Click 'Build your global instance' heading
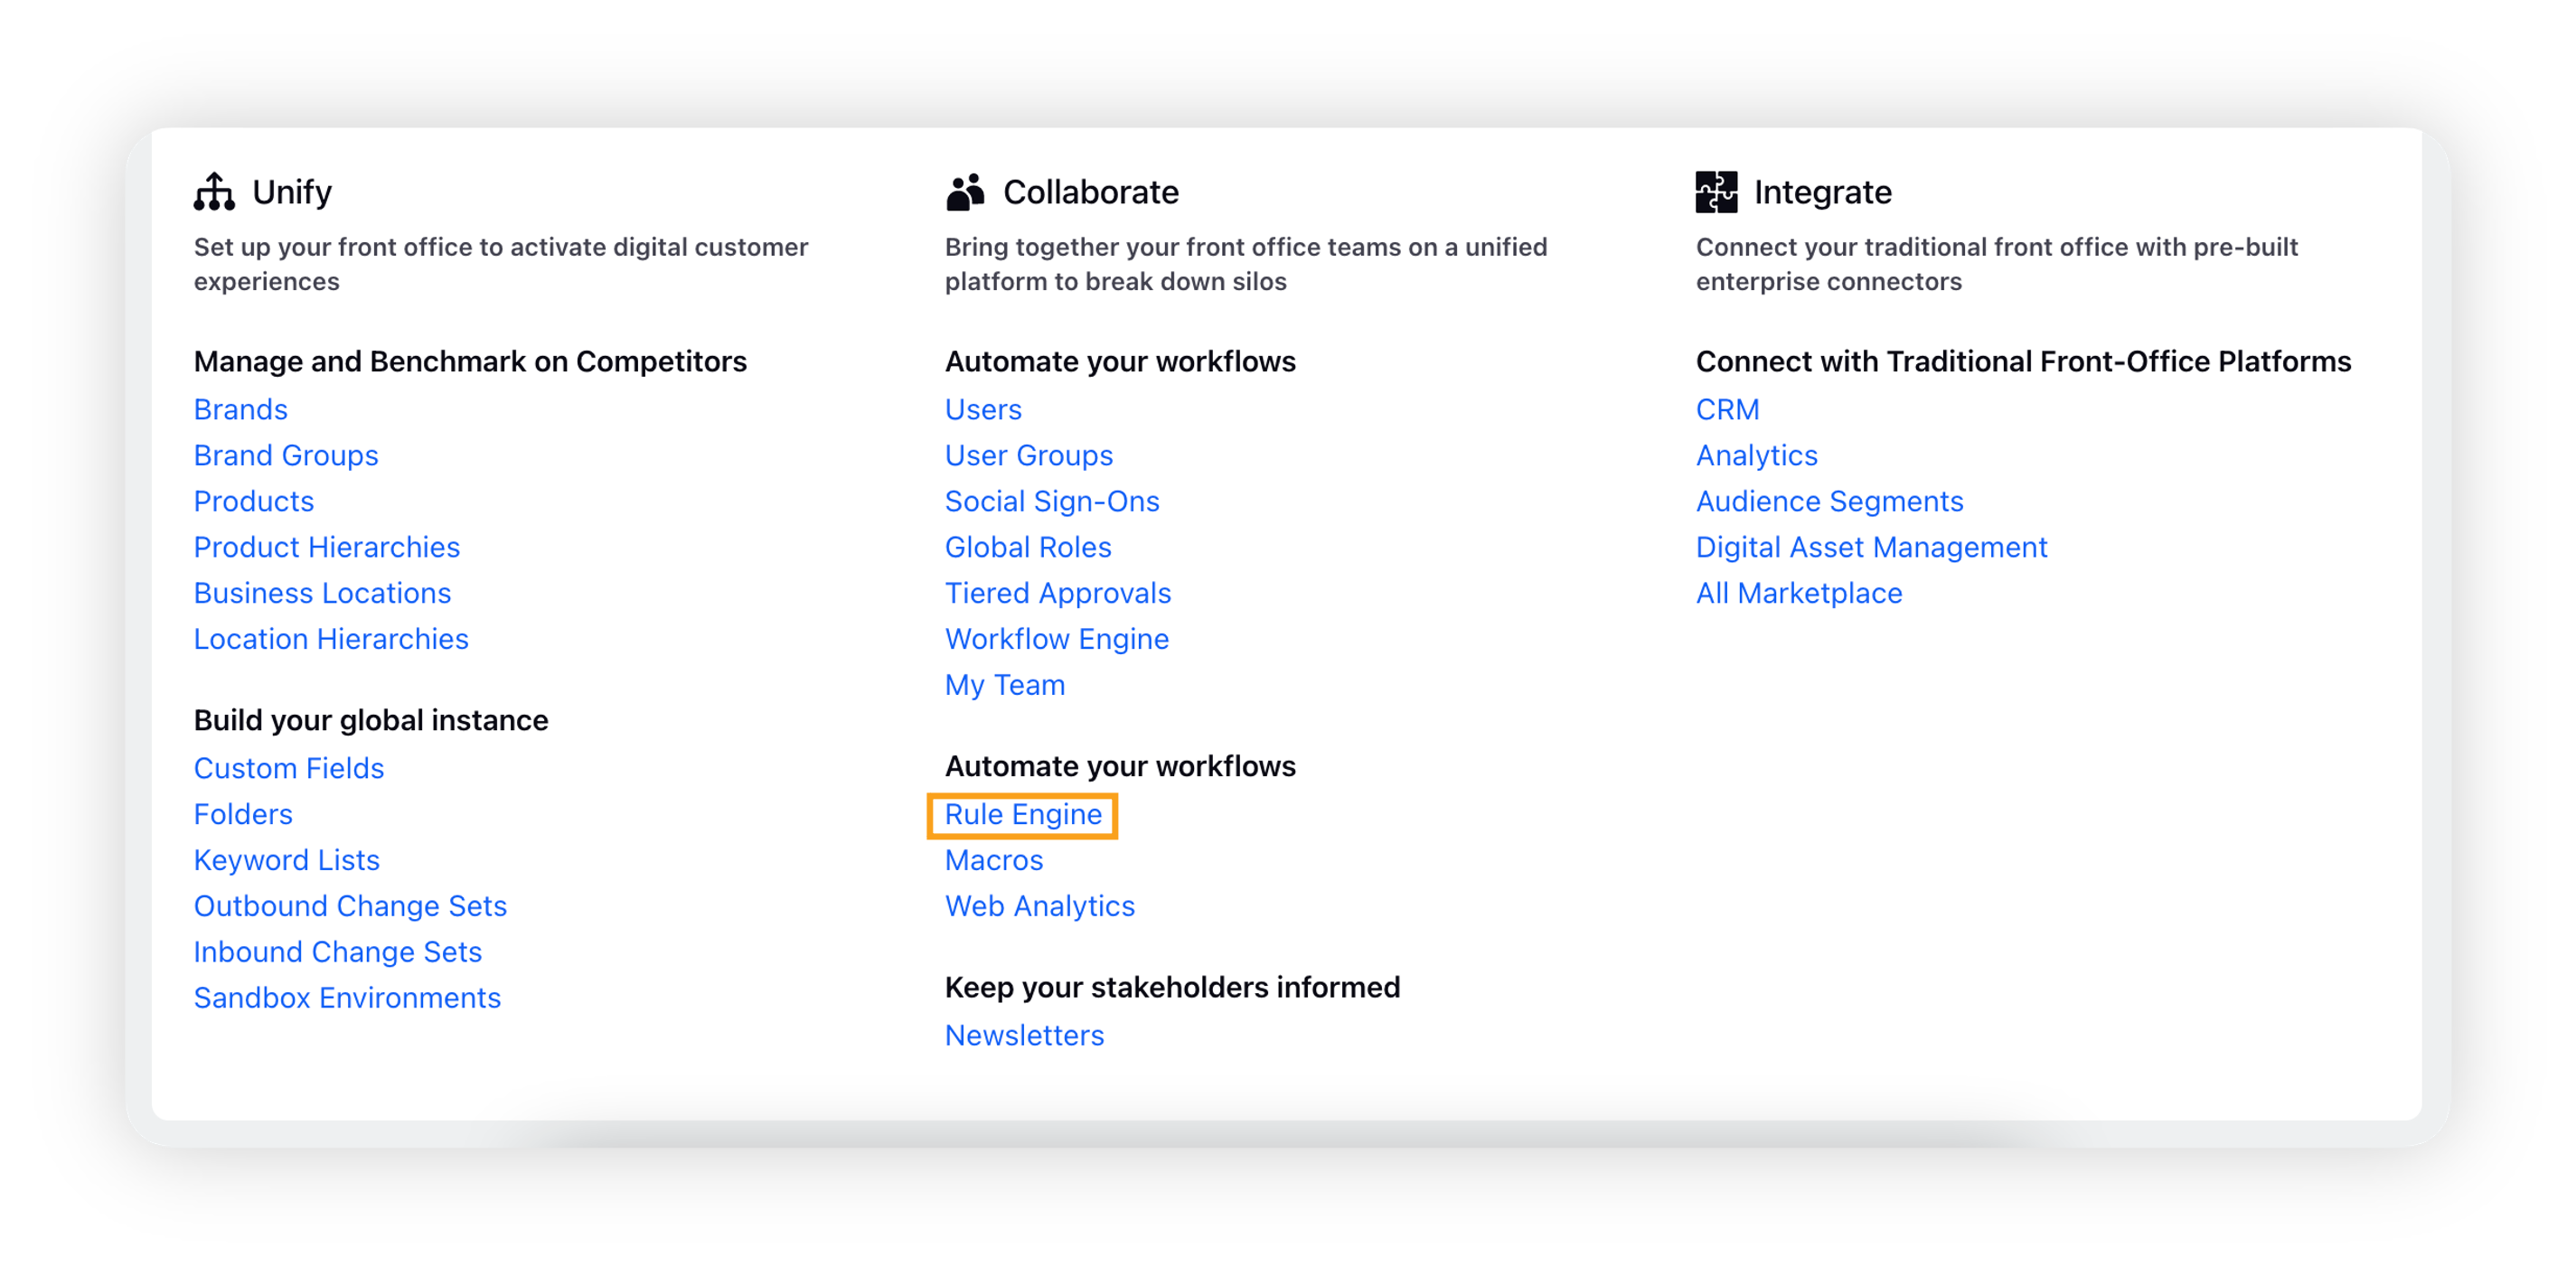The height and width of the screenshot is (1275, 2576). point(371,720)
